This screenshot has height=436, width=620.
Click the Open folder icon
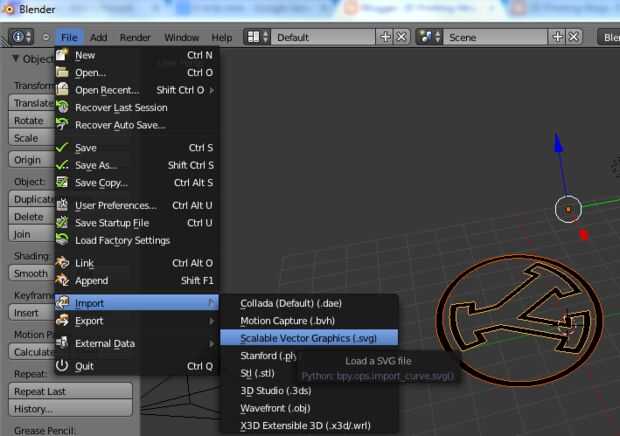pyautogui.click(x=62, y=72)
